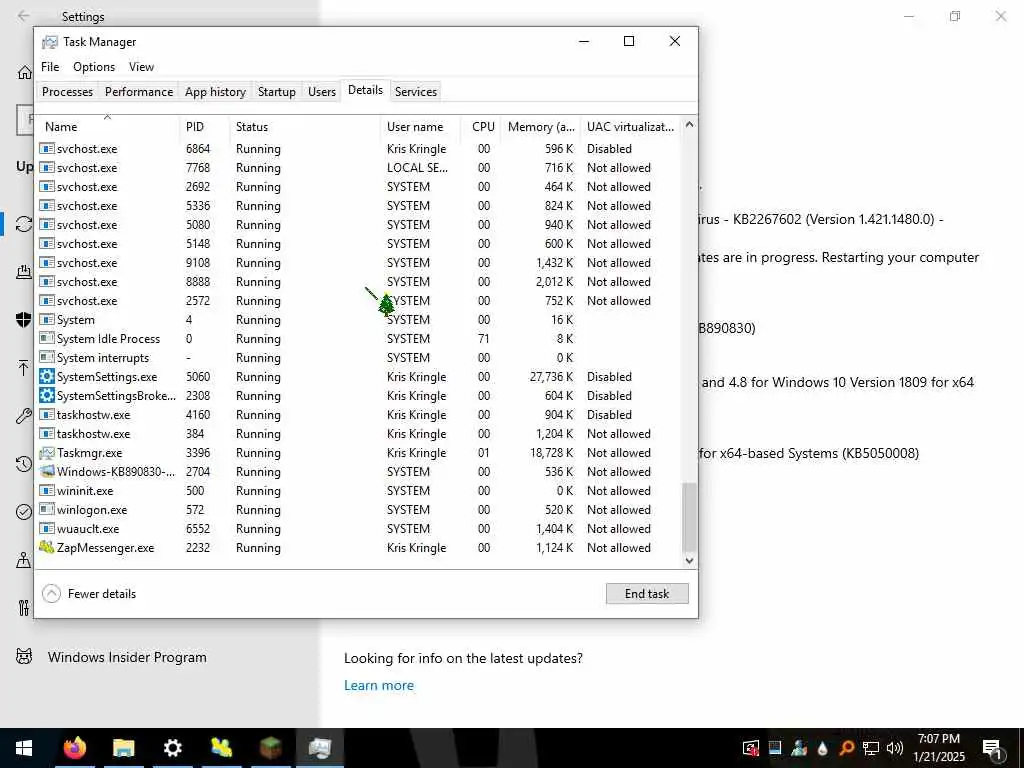Select taskhostw.exe with PID 4160
The image size is (1024, 768).
[x=359, y=415]
